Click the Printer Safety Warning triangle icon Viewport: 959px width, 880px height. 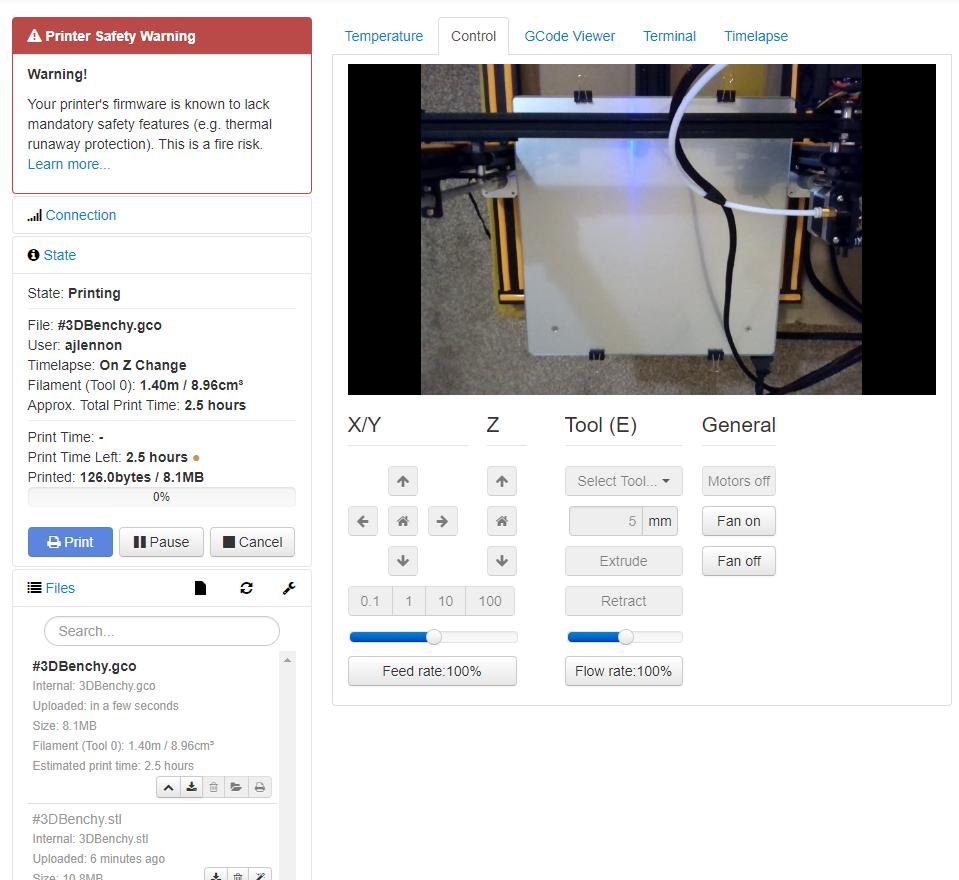(x=35, y=36)
